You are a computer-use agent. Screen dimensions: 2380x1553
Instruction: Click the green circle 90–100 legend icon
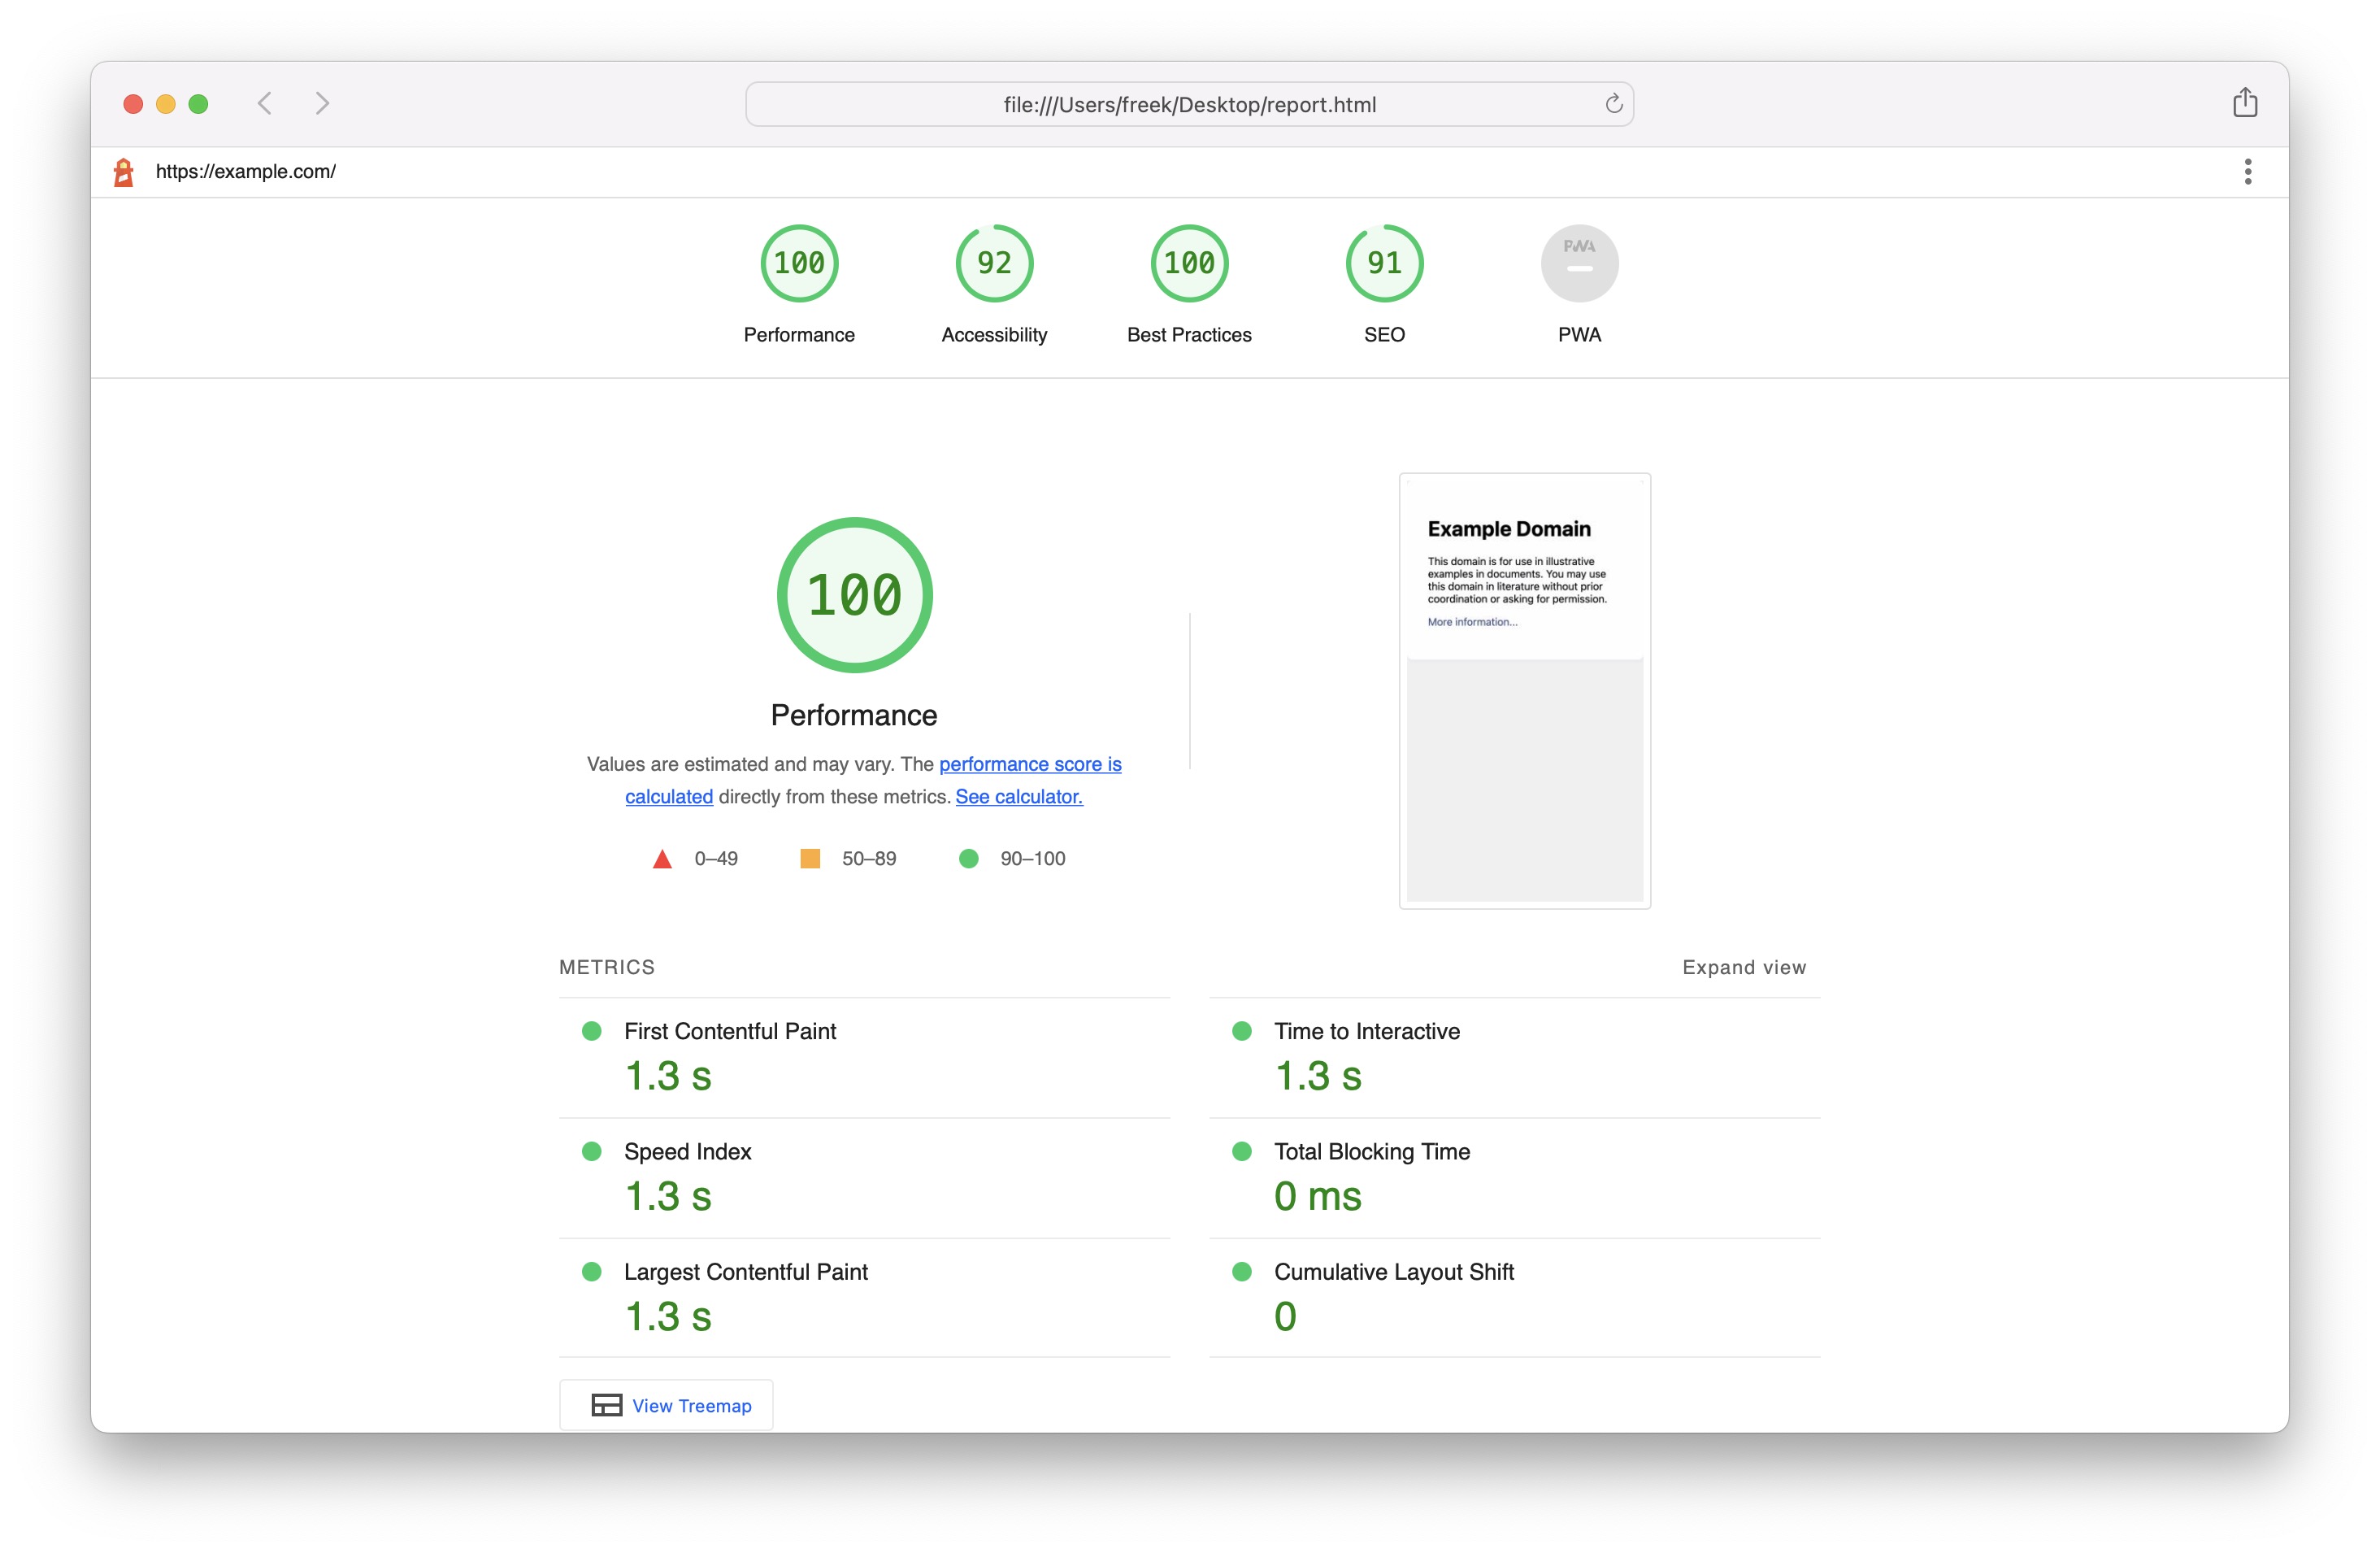968,859
